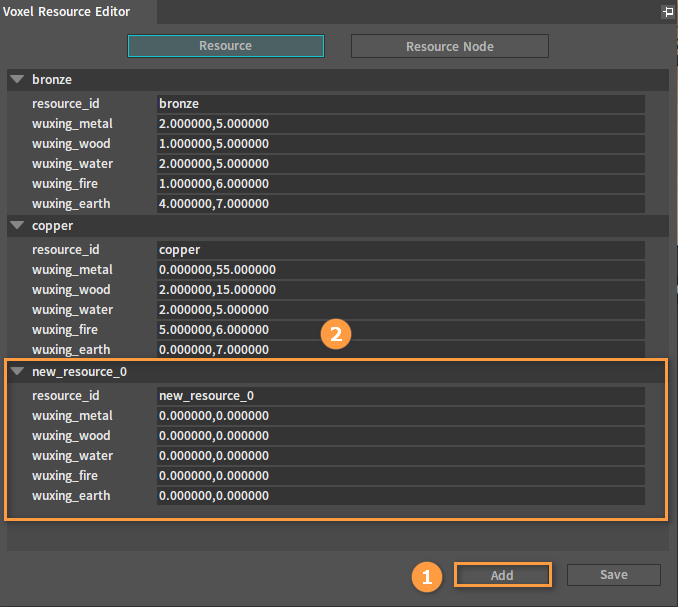The height and width of the screenshot is (607, 678).
Task: Edit copper wuxing_fire value field
Action: tap(401, 330)
